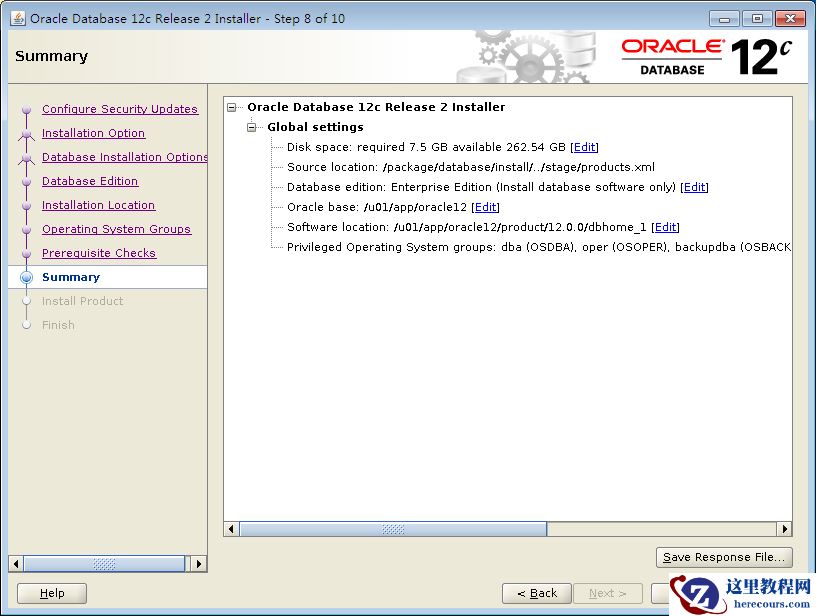Collapse the Oracle Database 12c Release 2 Installer node

pyautogui.click(x=232, y=108)
